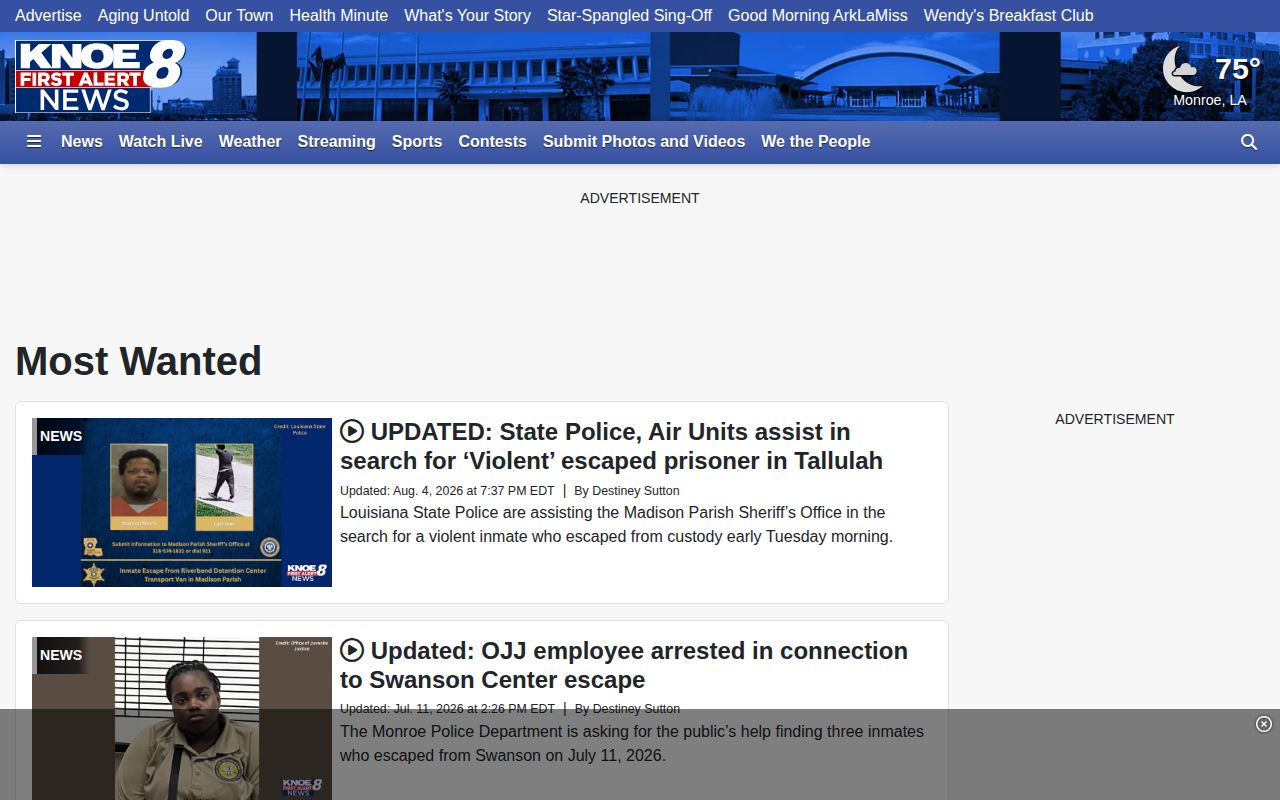Click the 'By Destiney Sutton' byline on the Tallulah story
Viewport: 1280px width, 800px height.
[627, 491]
